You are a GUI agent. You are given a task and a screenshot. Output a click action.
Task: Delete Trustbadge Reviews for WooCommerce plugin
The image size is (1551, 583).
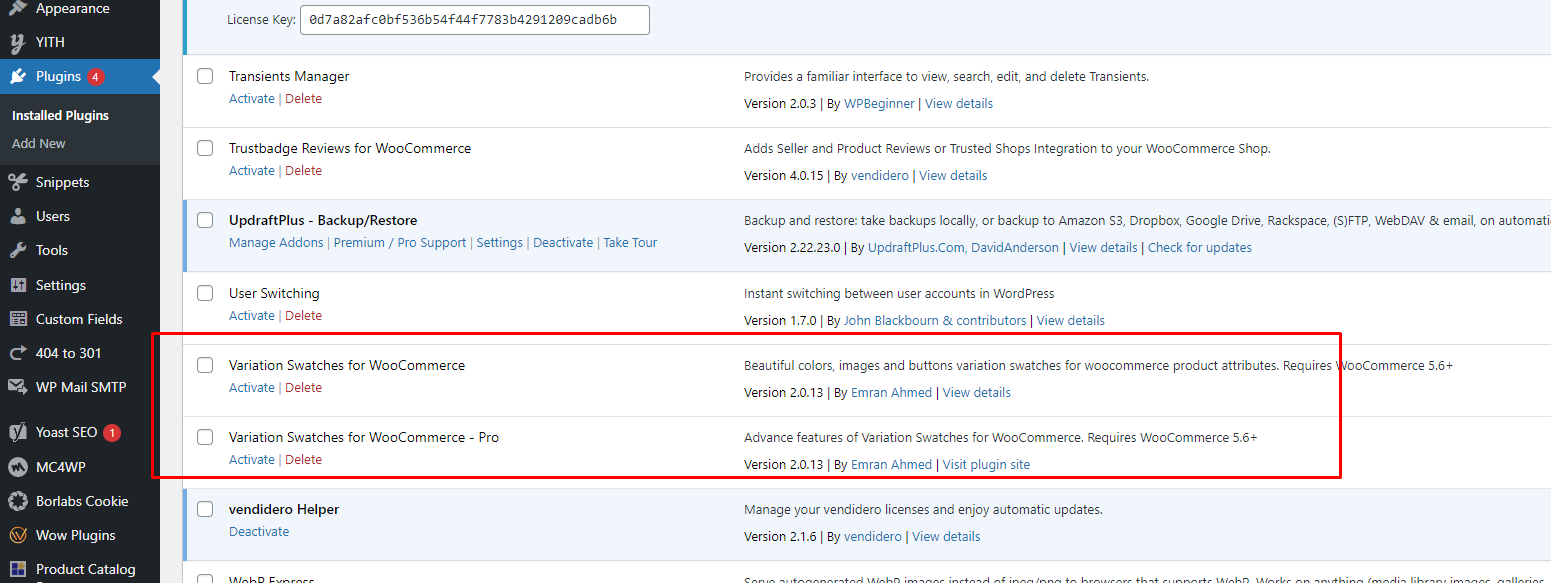coord(304,170)
